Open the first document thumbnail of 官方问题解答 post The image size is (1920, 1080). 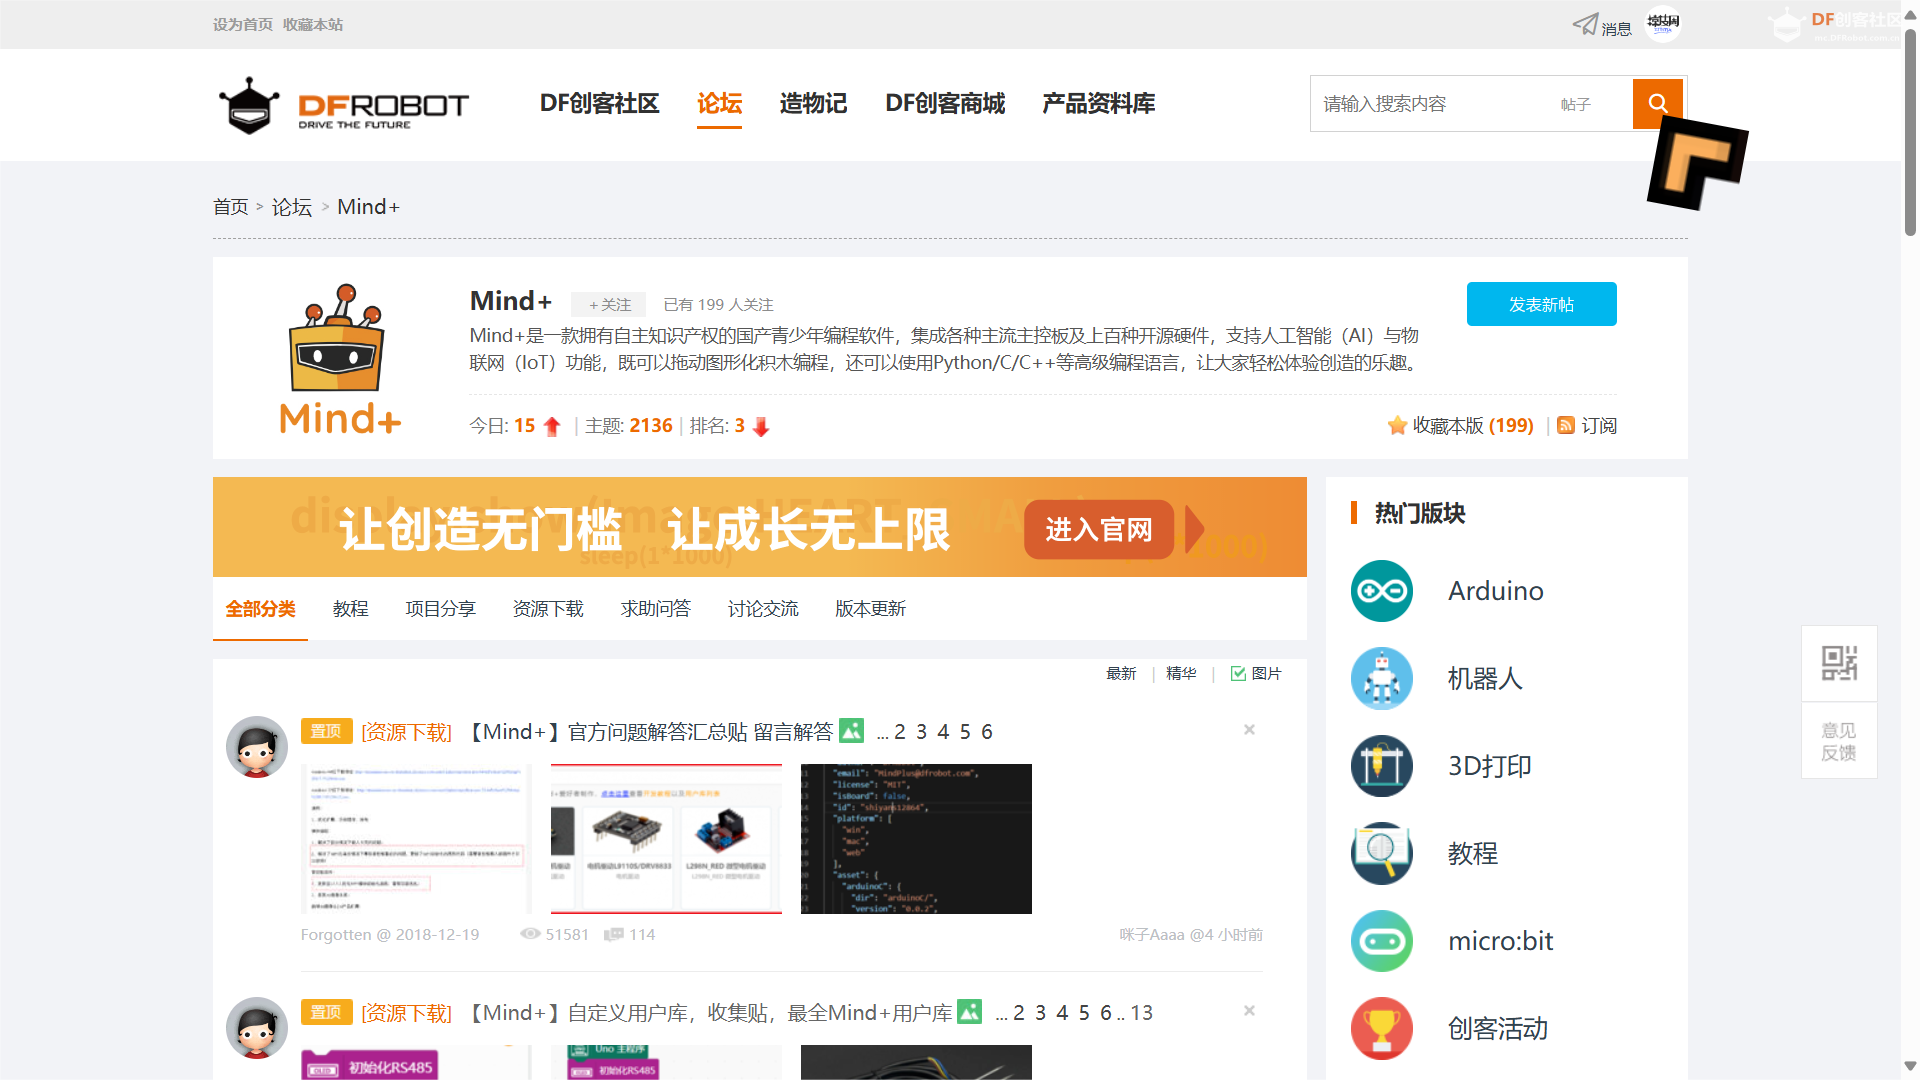click(416, 839)
